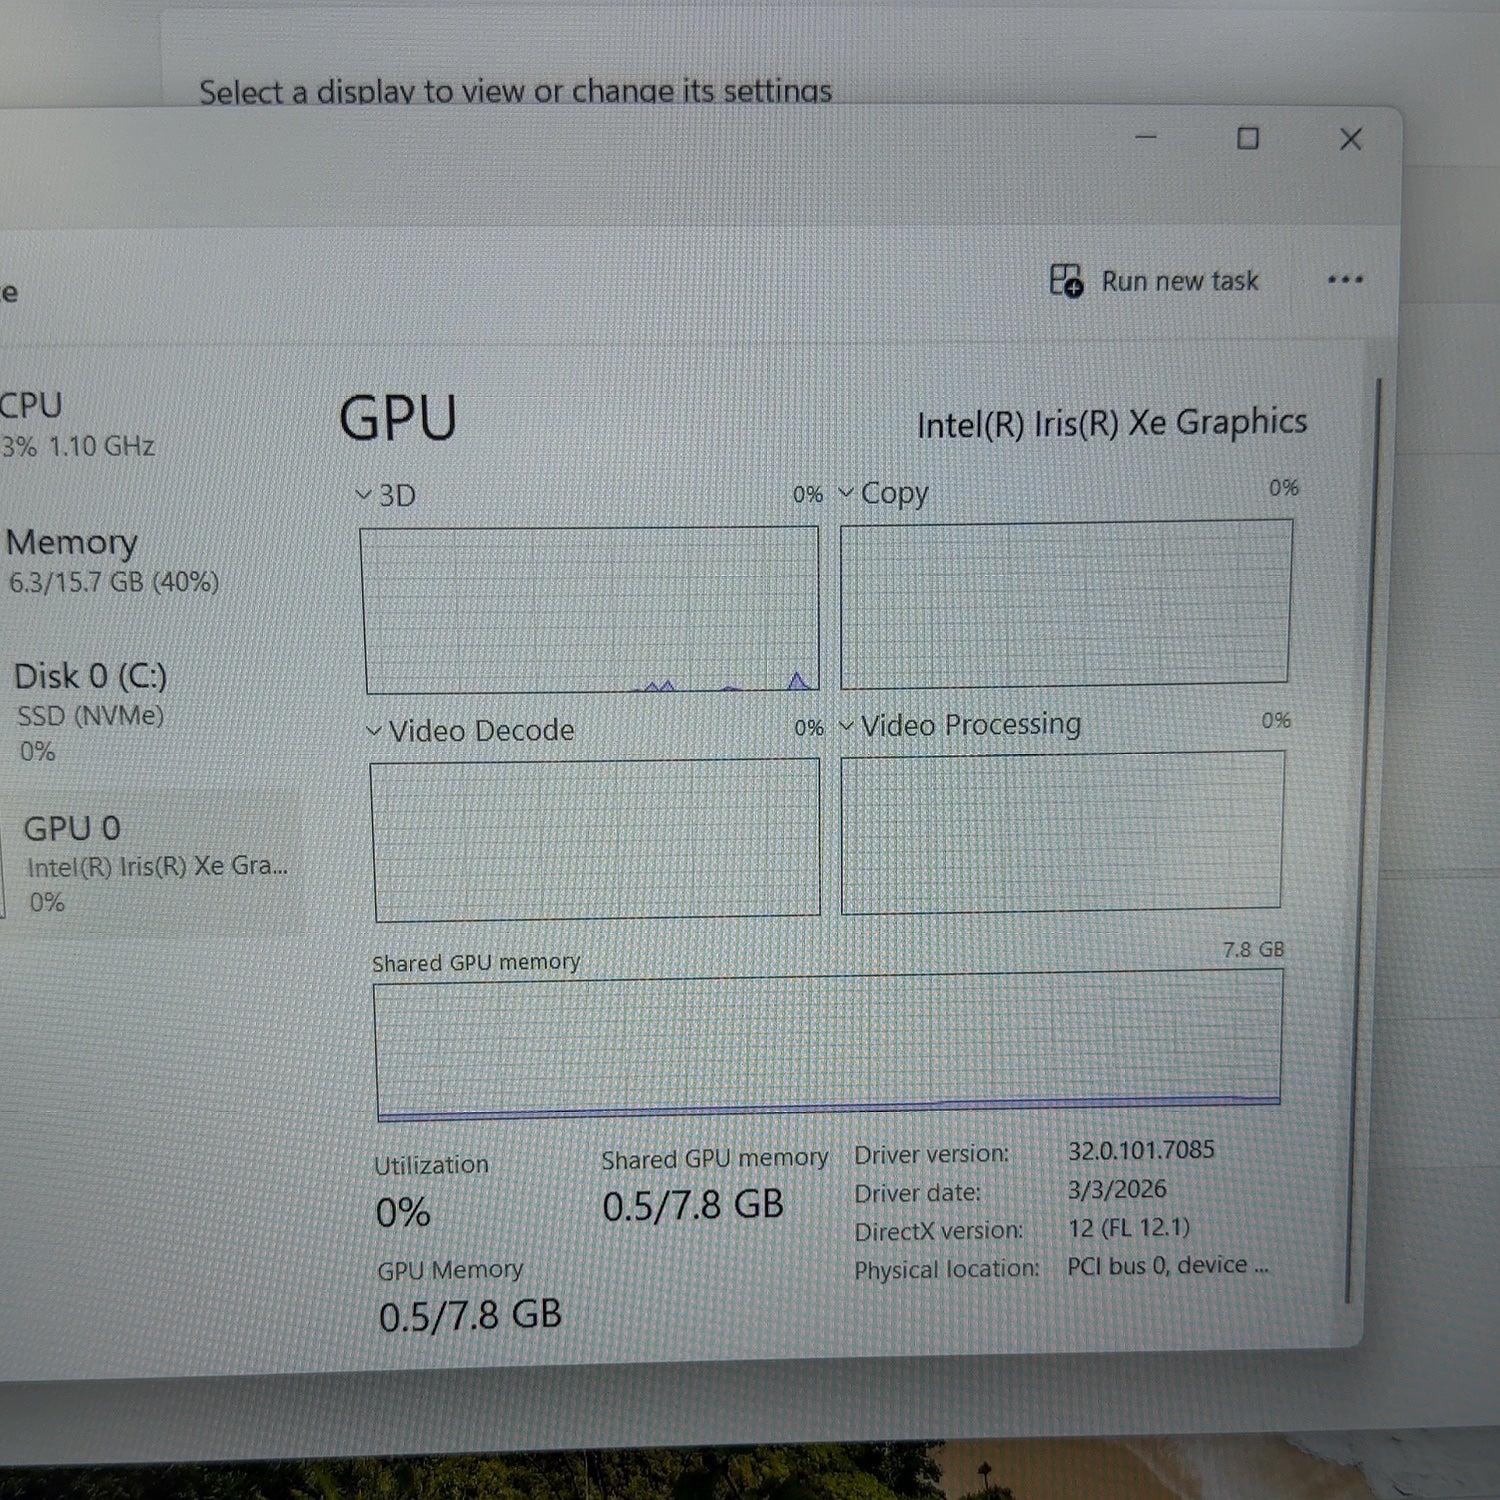This screenshot has height=1500, width=1500.
Task: Click the Shared GPU memory graph
Action: pos(828,1044)
